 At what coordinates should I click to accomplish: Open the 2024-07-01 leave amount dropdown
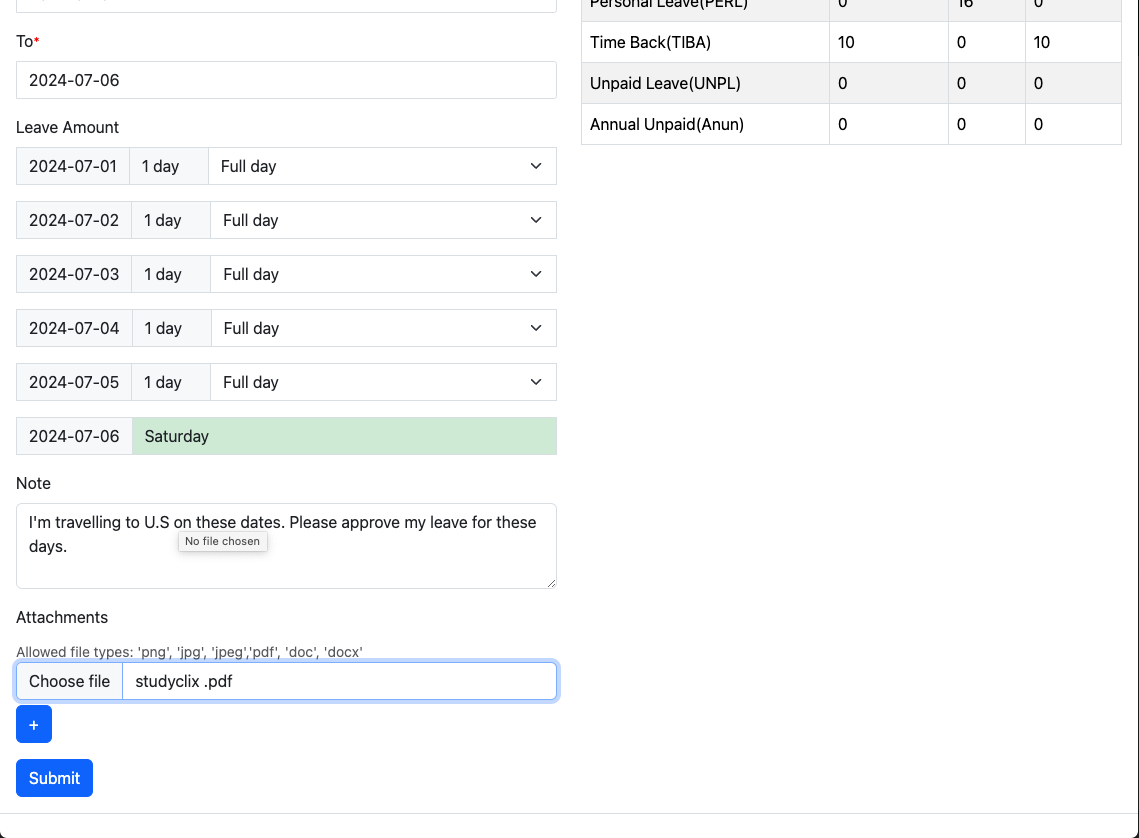point(382,166)
